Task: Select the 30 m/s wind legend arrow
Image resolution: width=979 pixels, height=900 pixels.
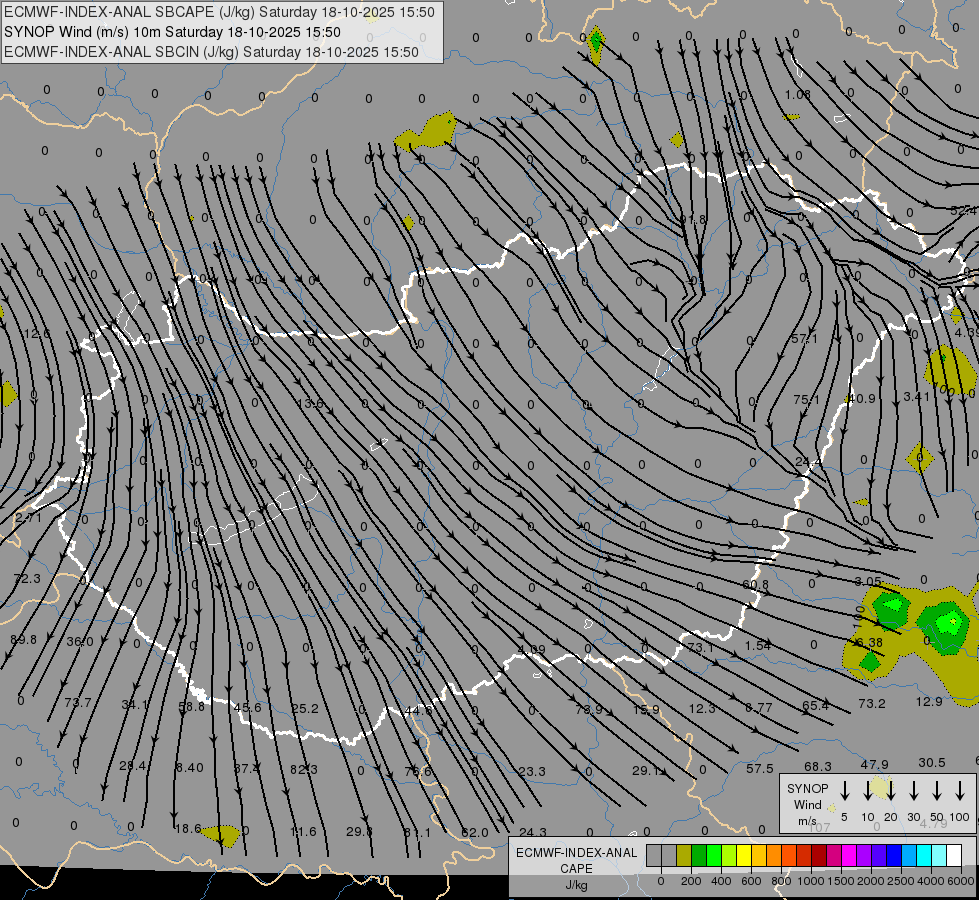Action: click(x=914, y=791)
